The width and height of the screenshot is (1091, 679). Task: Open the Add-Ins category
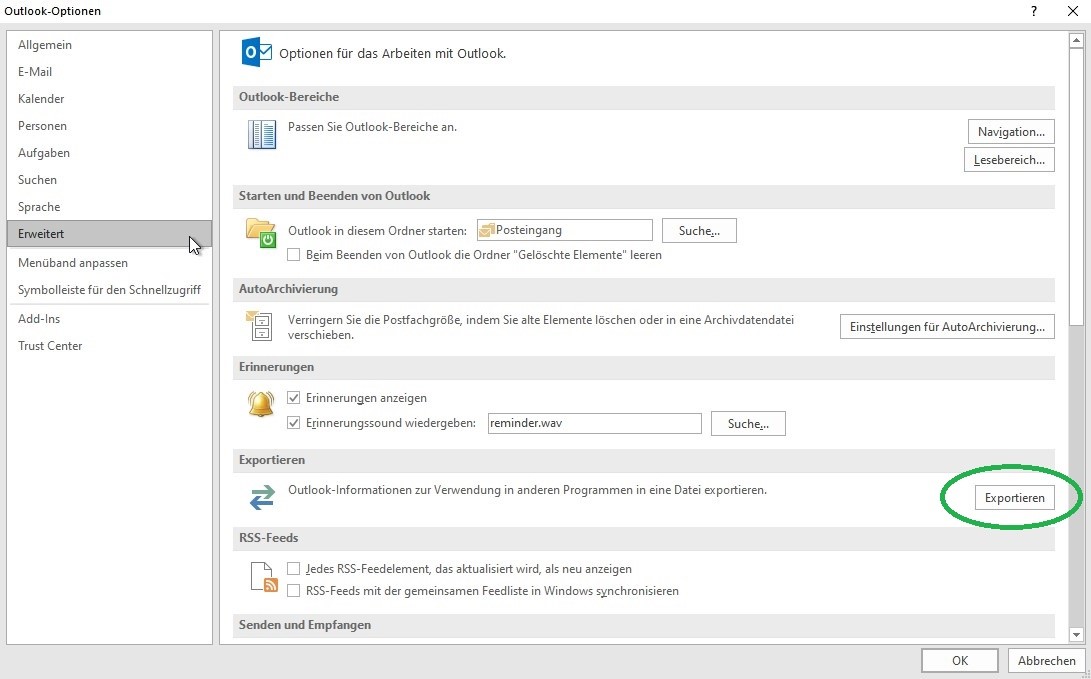click(x=109, y=319)
